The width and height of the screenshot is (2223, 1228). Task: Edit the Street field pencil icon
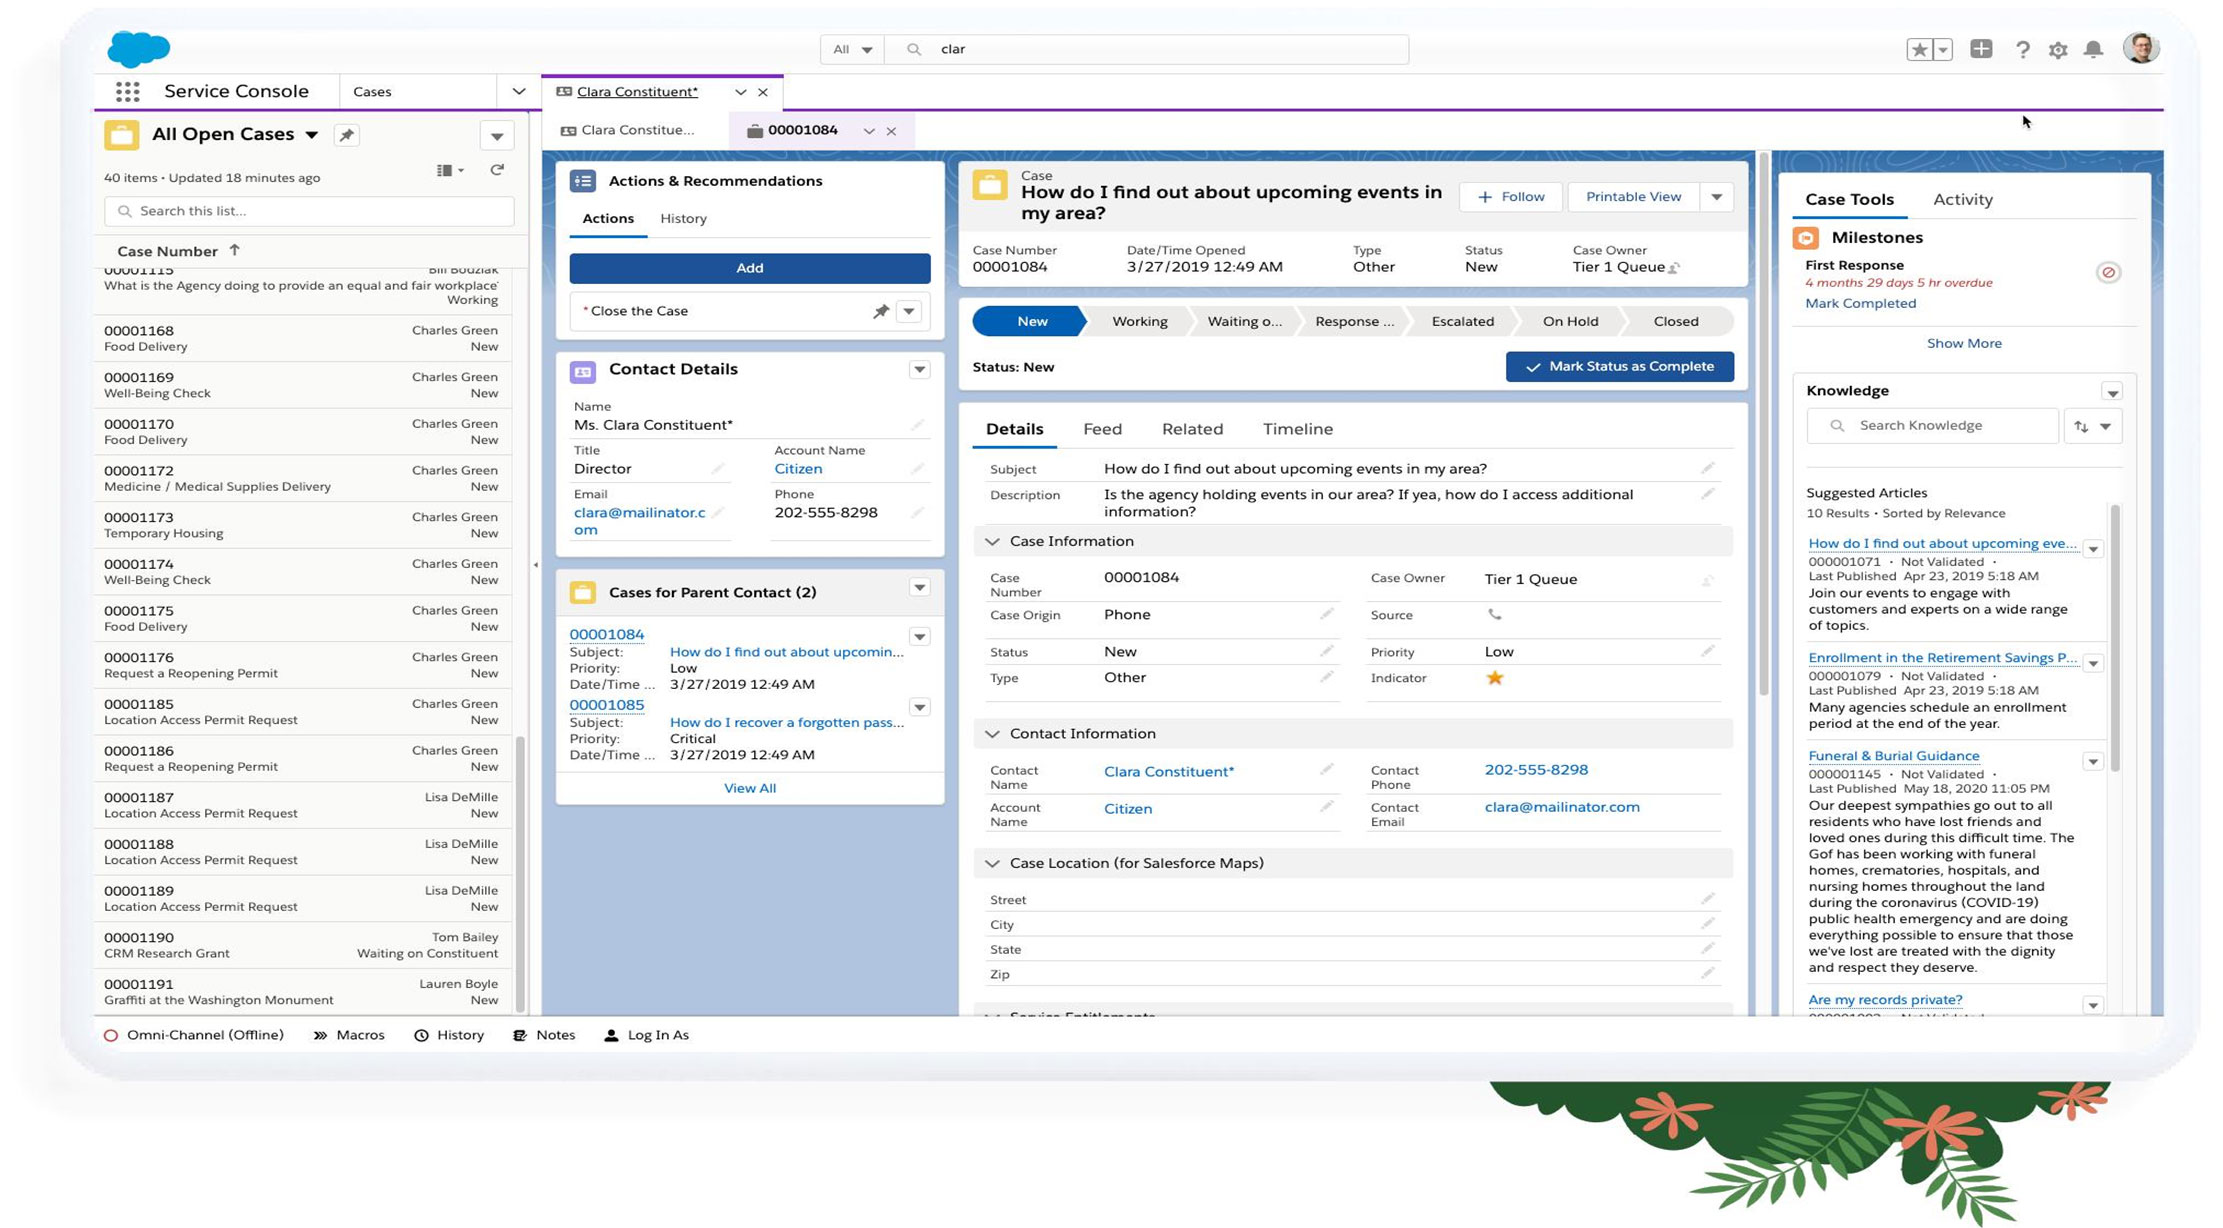1708,898
